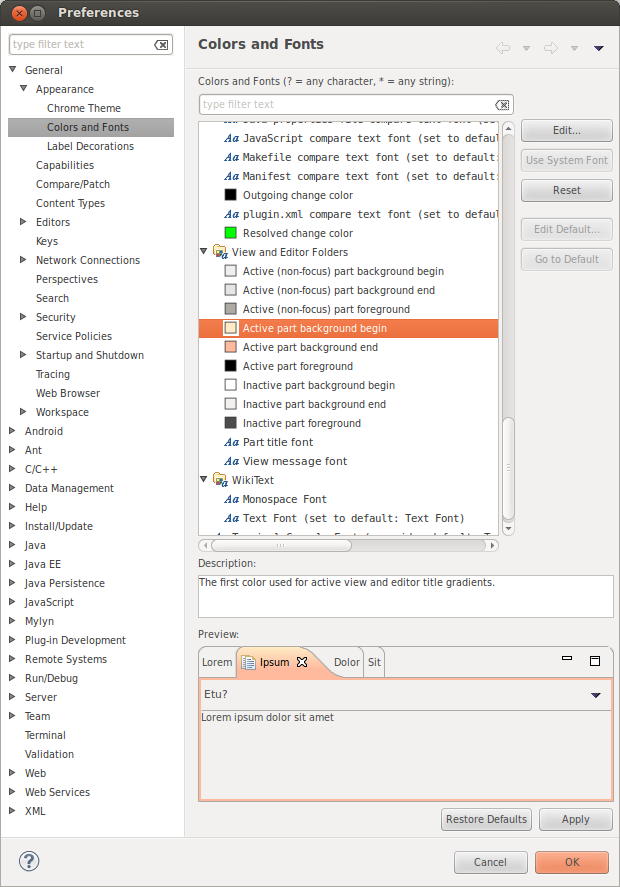Screen dimensions: 620x887
Task: Select Active part background end swatch
Action: (230, 347)
